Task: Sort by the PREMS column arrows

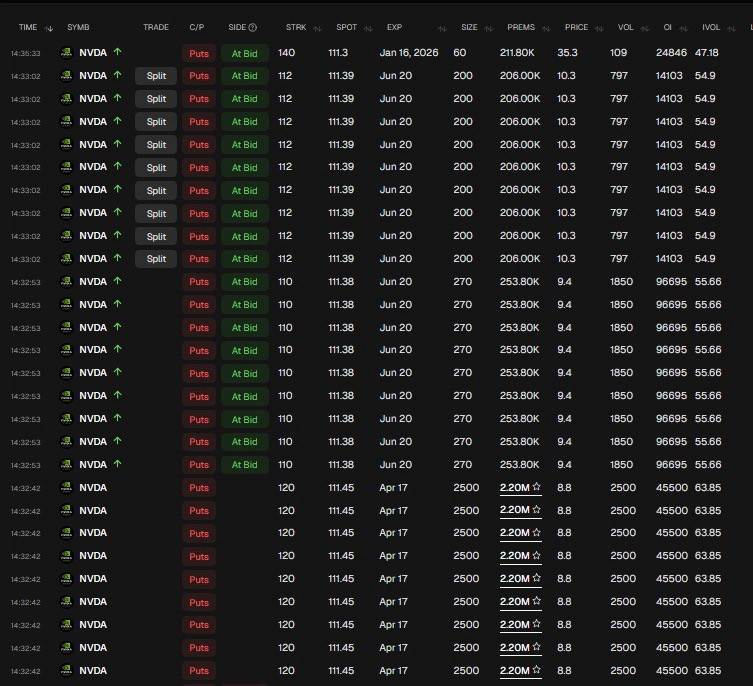Action: point(546,29)
